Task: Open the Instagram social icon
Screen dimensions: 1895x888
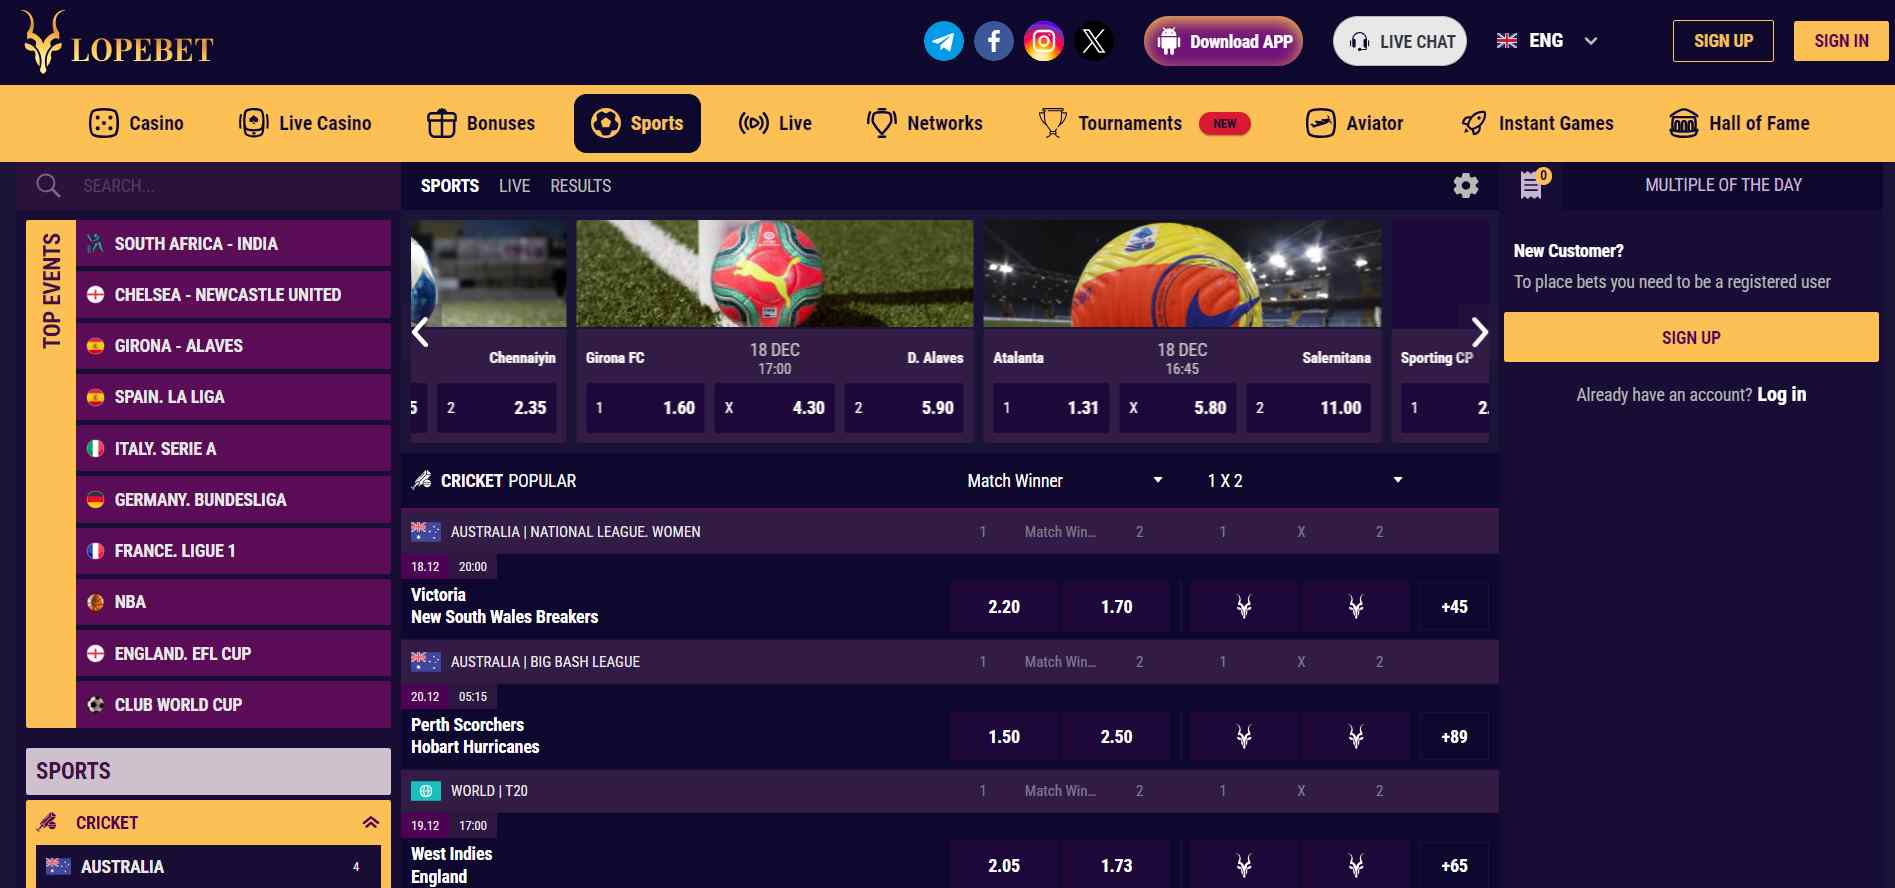Action: pyautogui.click(x=1043, y=41)
